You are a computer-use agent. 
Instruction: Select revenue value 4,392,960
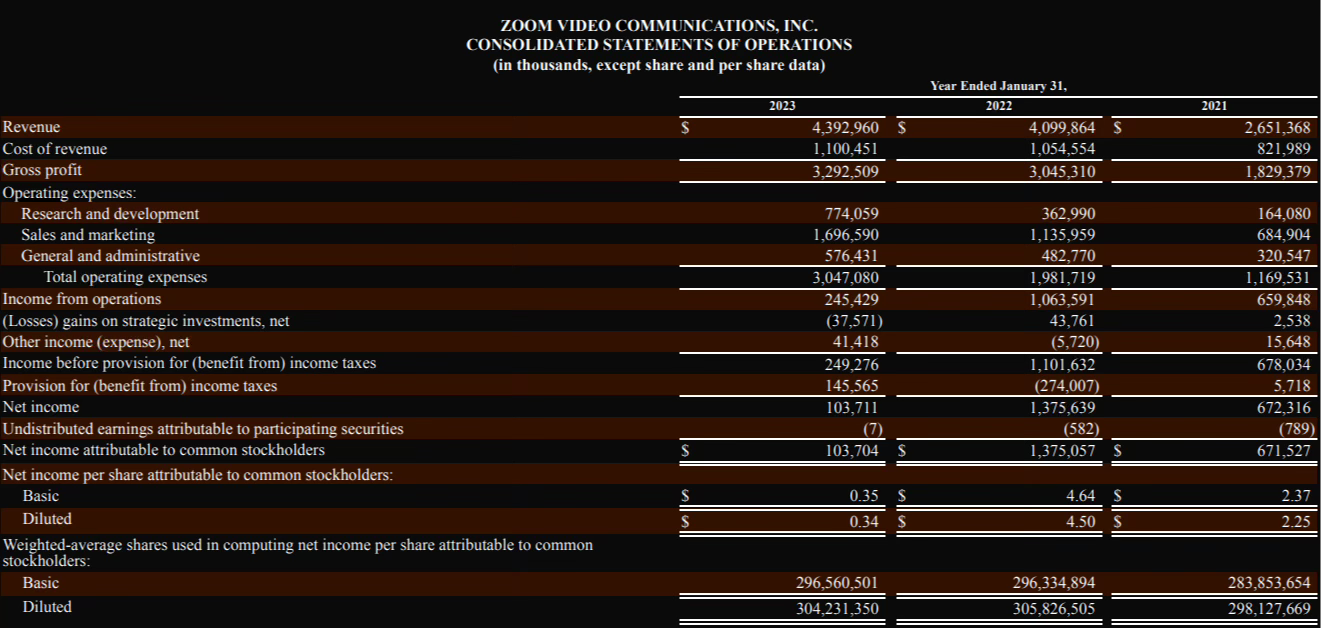click(x=846, y=127)
